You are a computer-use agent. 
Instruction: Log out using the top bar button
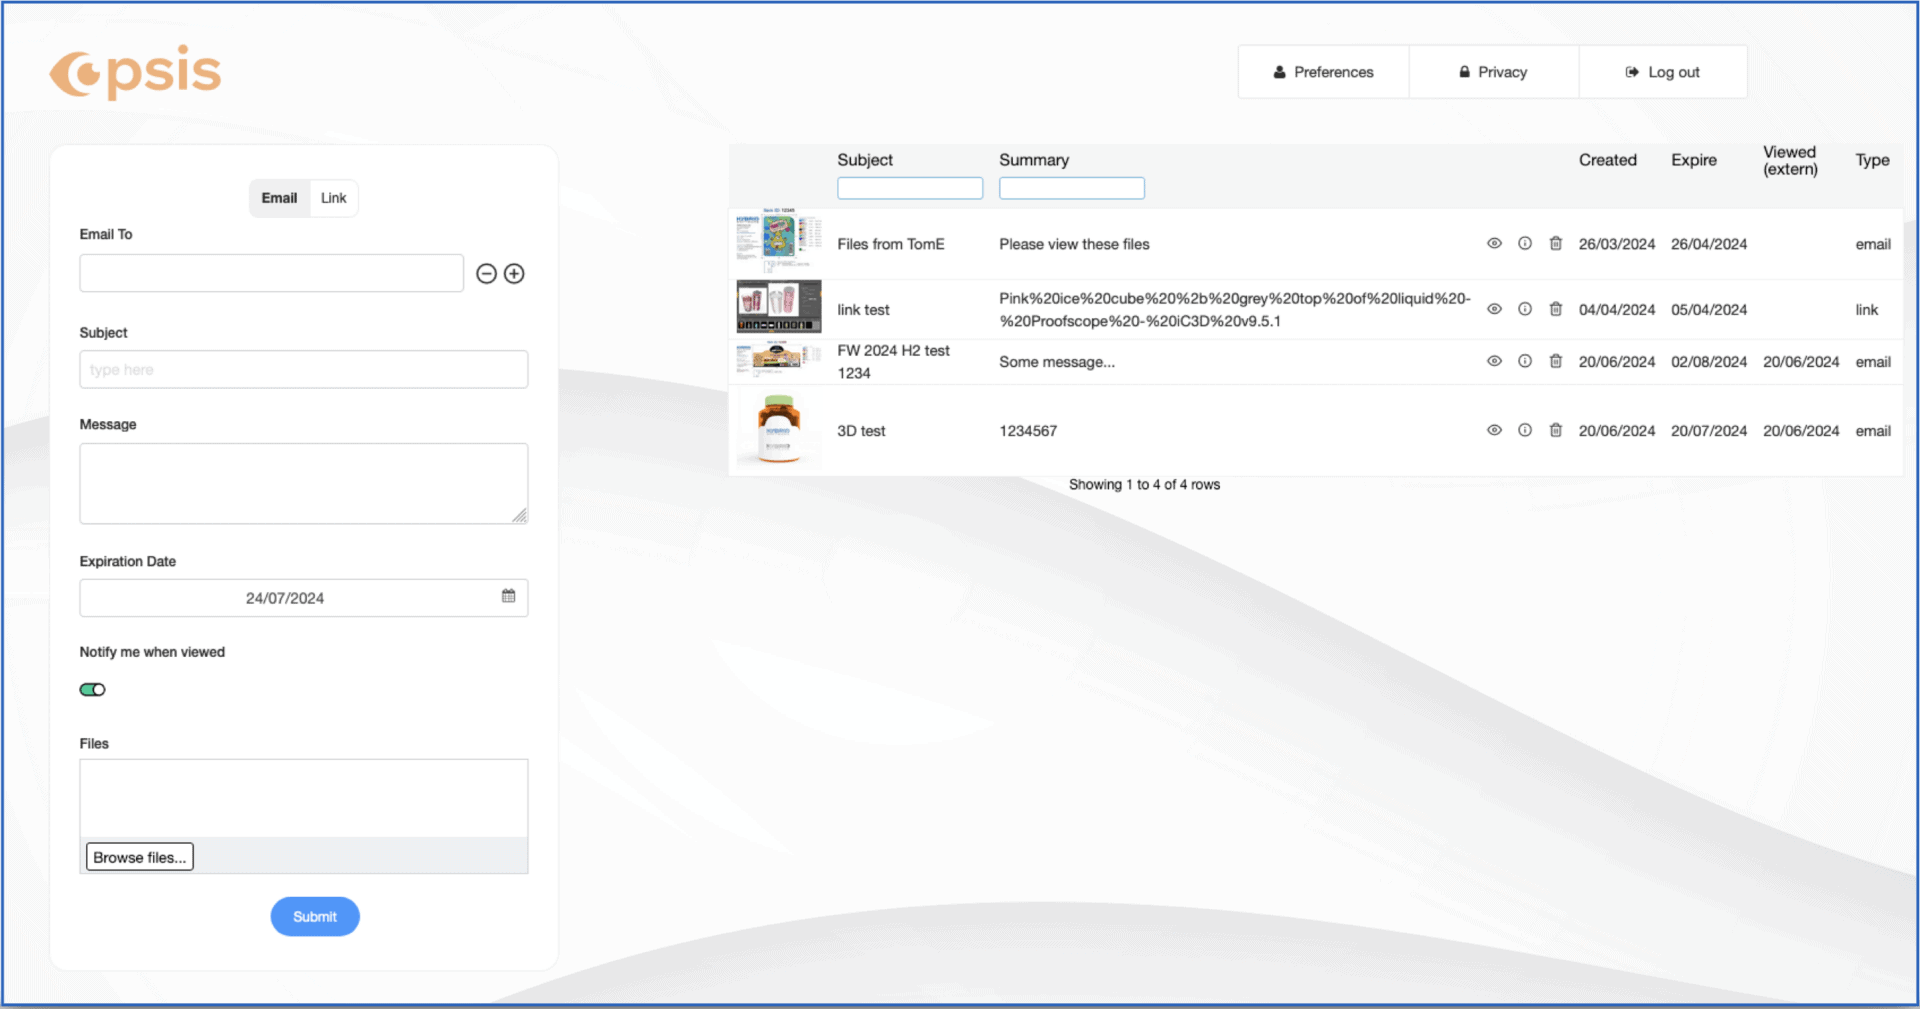coord(1662,72)
